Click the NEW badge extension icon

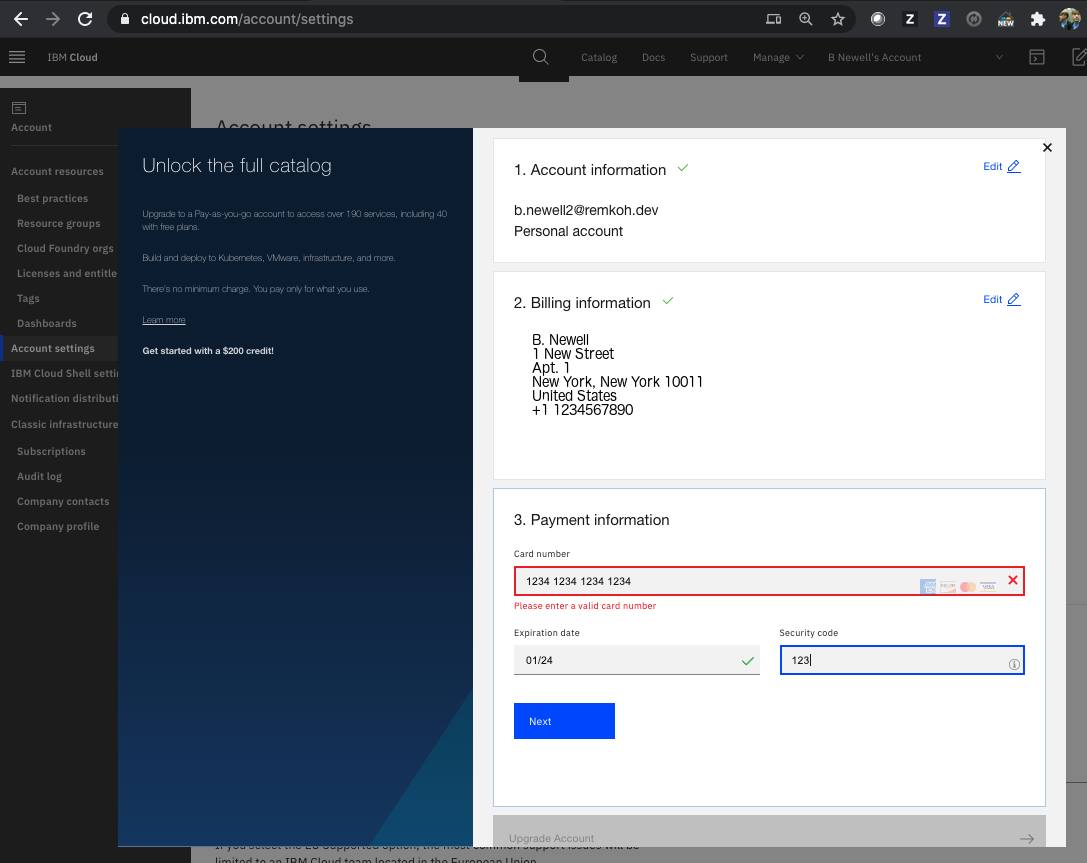coord(1006,19)
